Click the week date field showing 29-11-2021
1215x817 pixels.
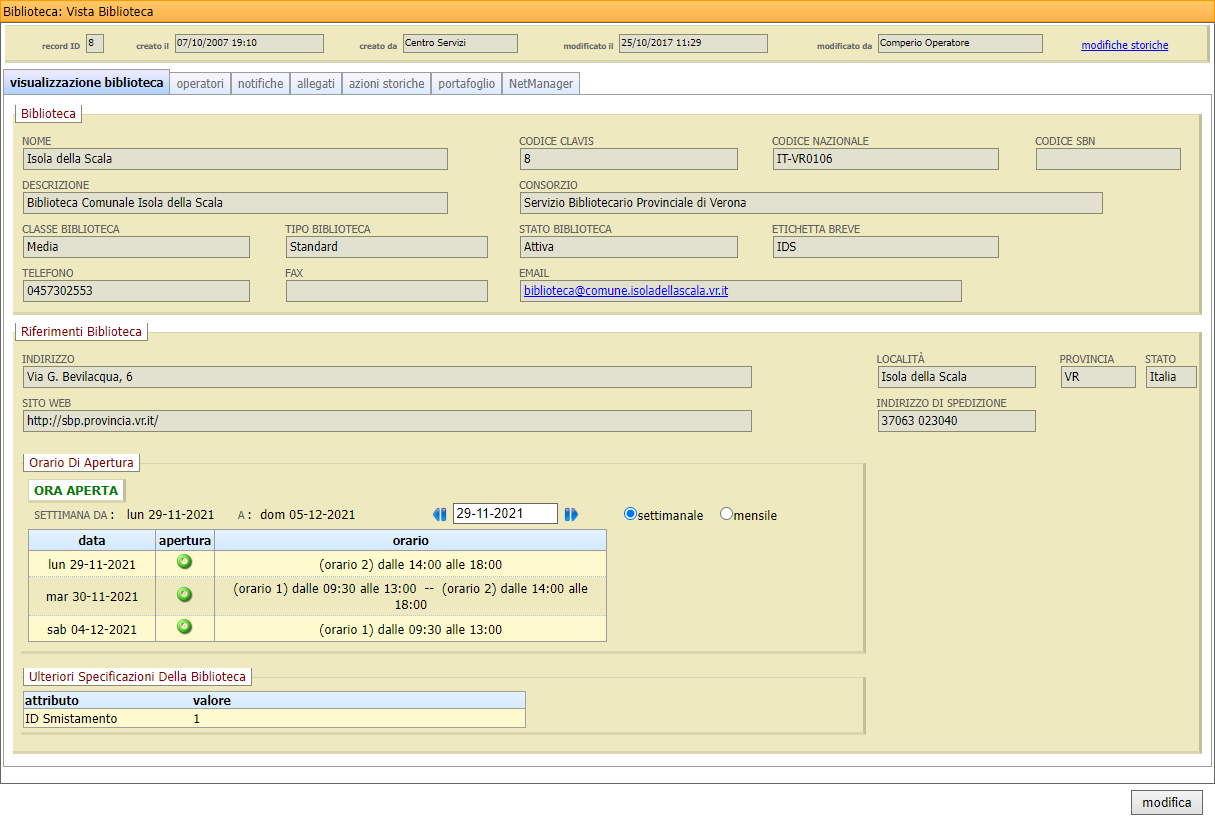(504, 513)
